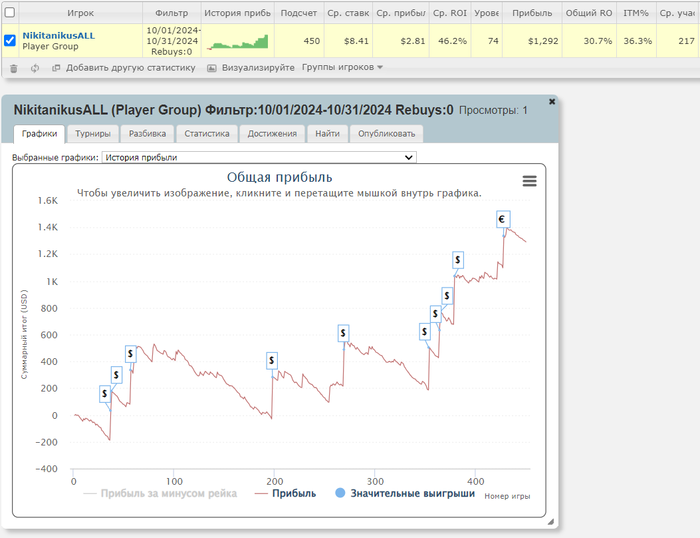
Task: Click the resize grip of chart panel
Action: pos(550,521)
